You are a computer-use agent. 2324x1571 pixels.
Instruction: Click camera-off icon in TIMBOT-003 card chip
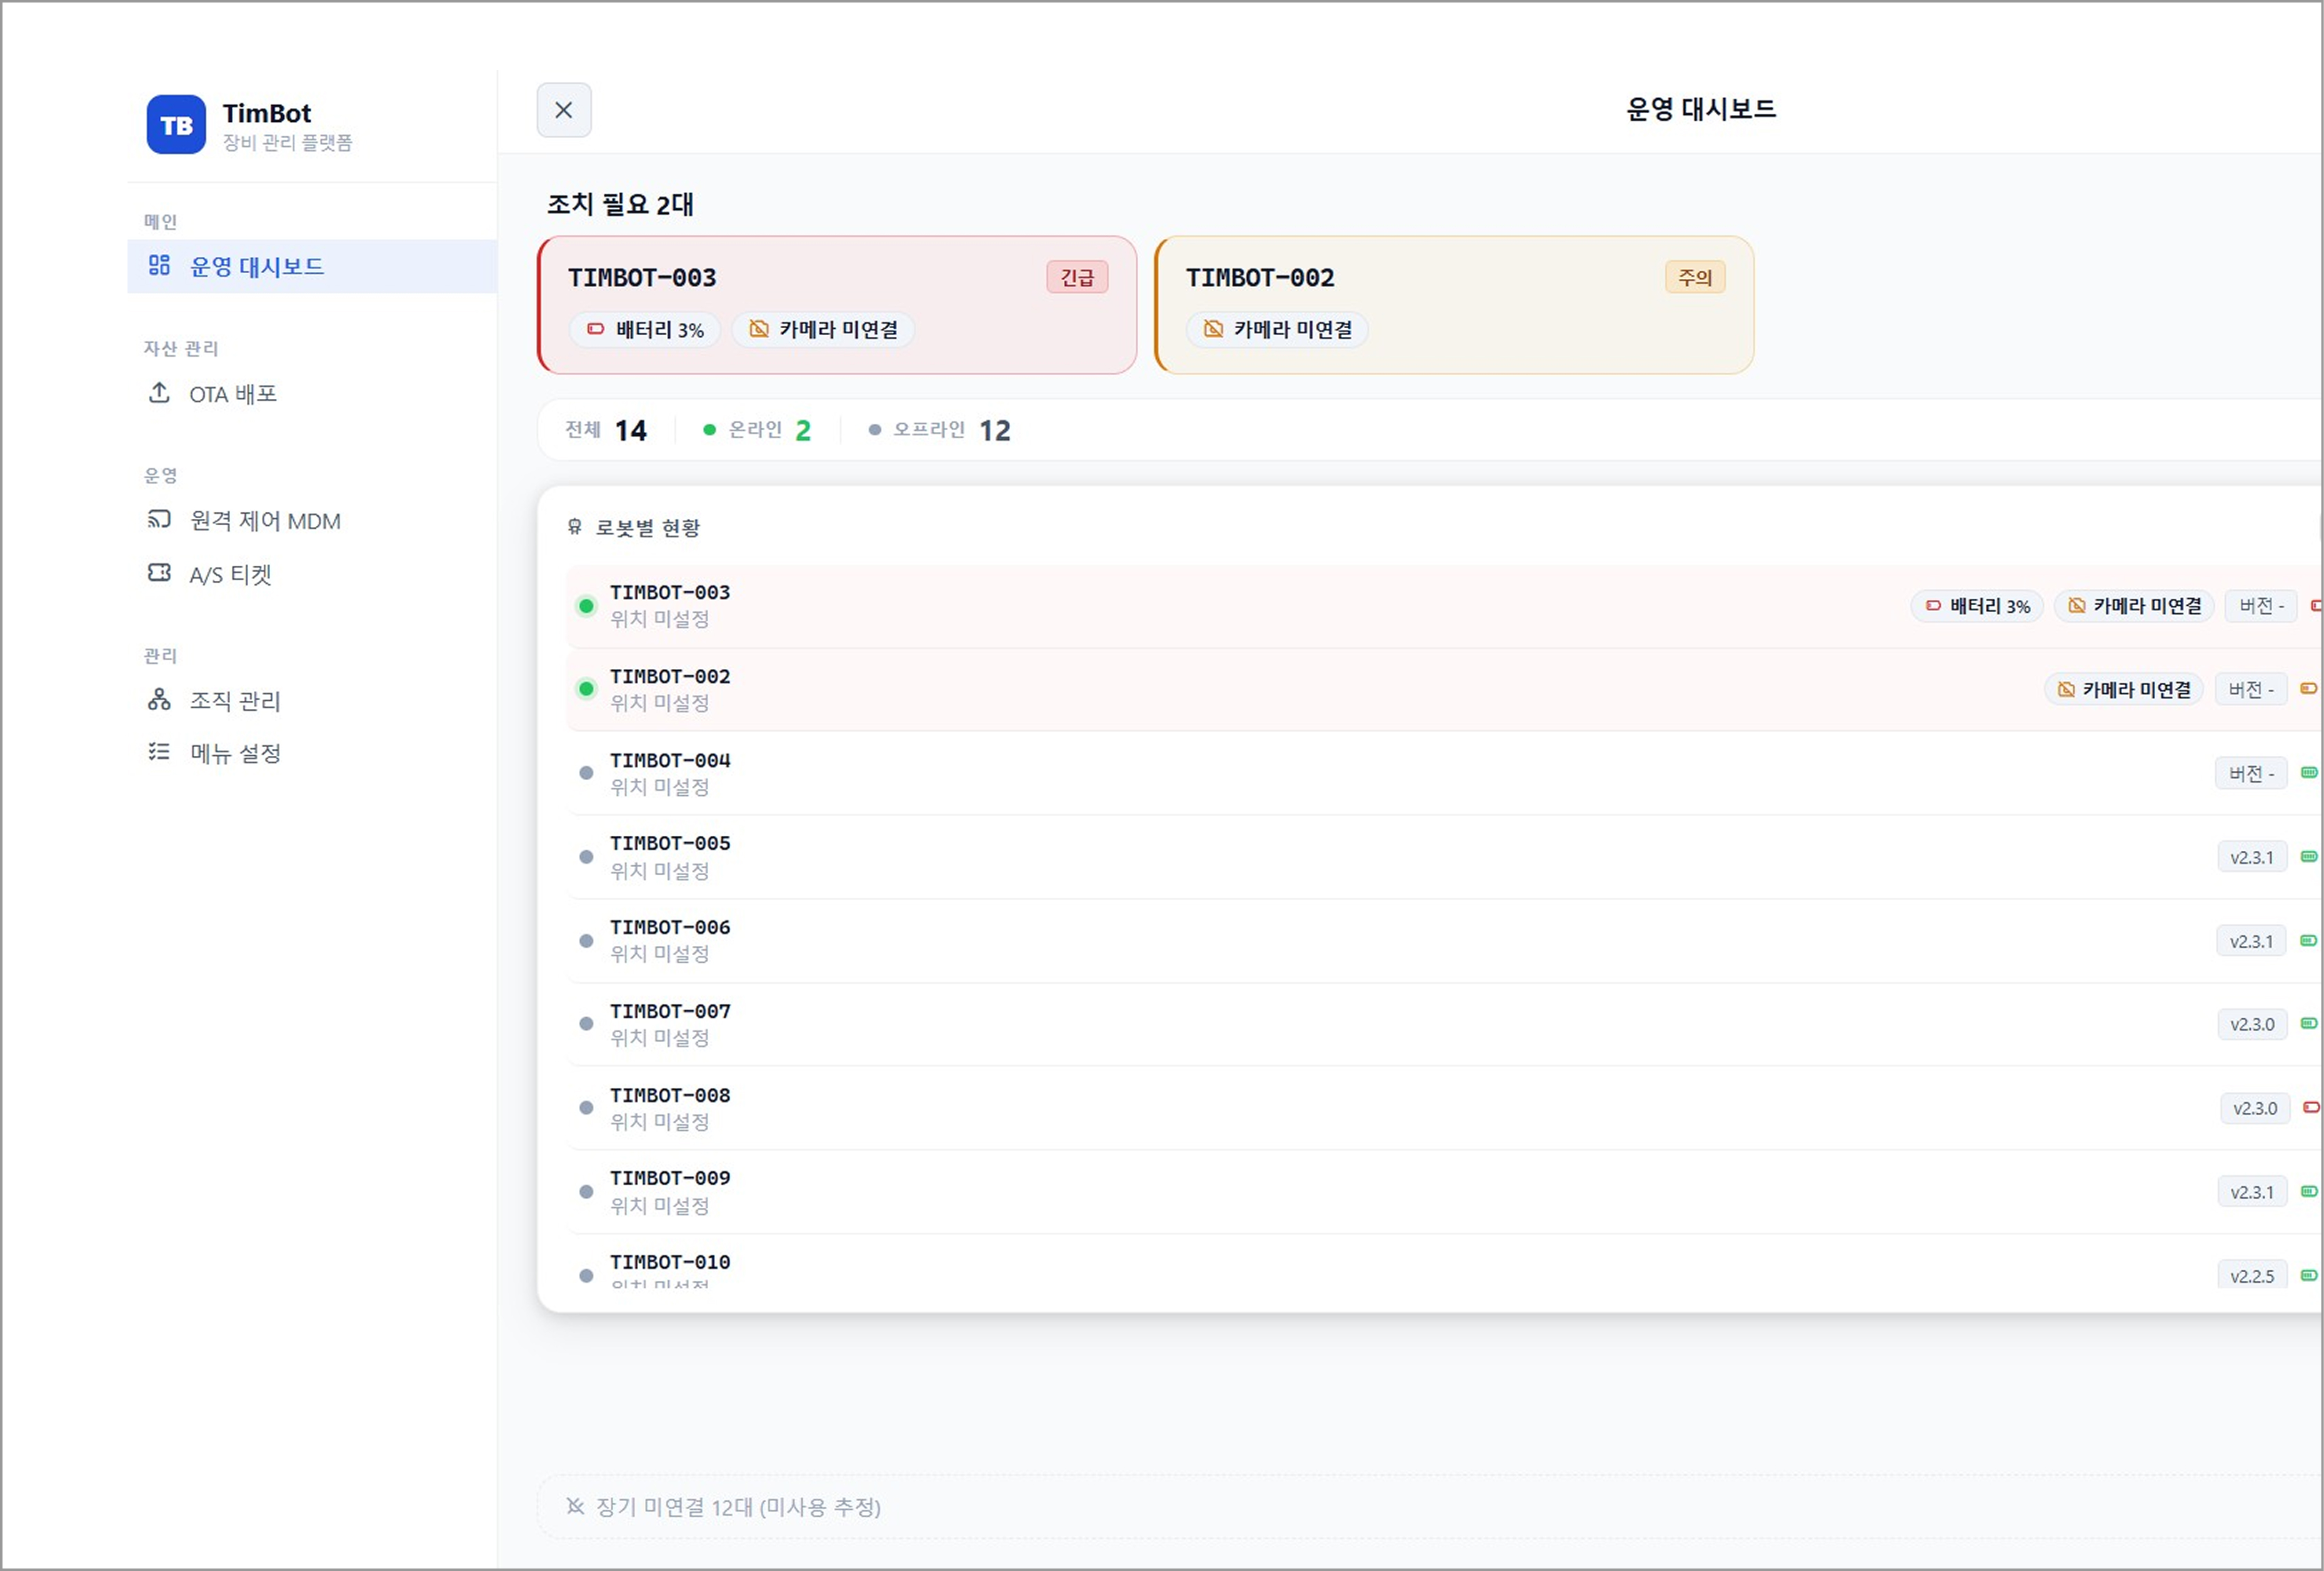click(759, 329)
